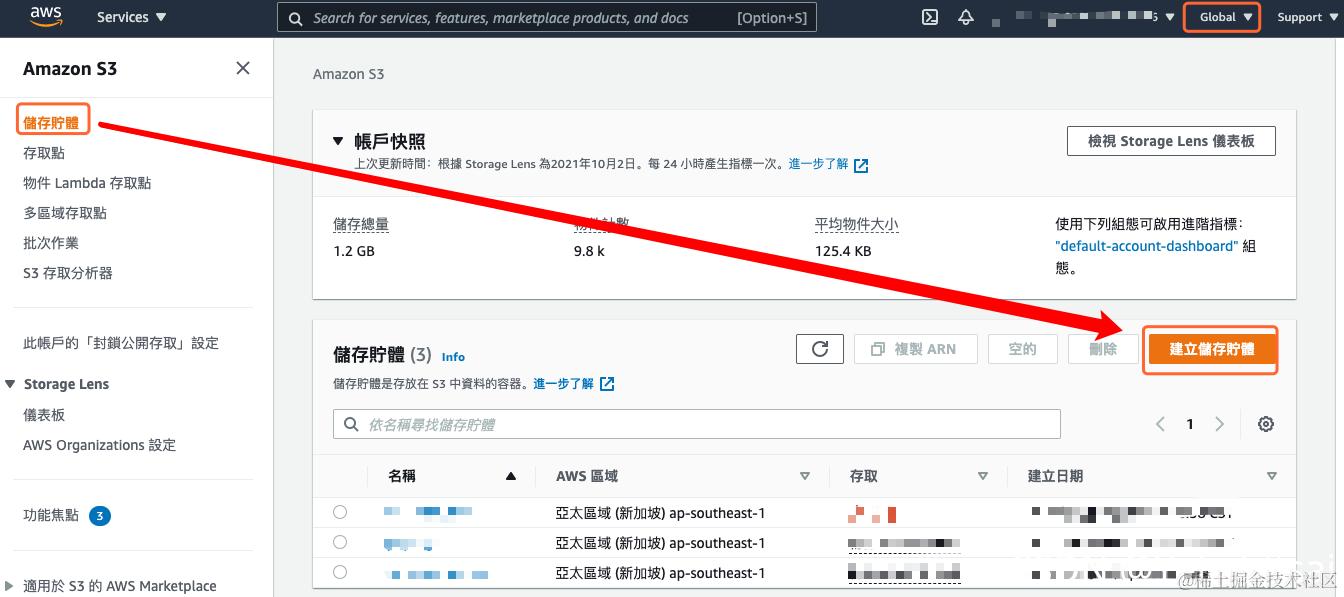Select the second bucket radio button
Screen dimensions: 1344x597
(340, 542)
